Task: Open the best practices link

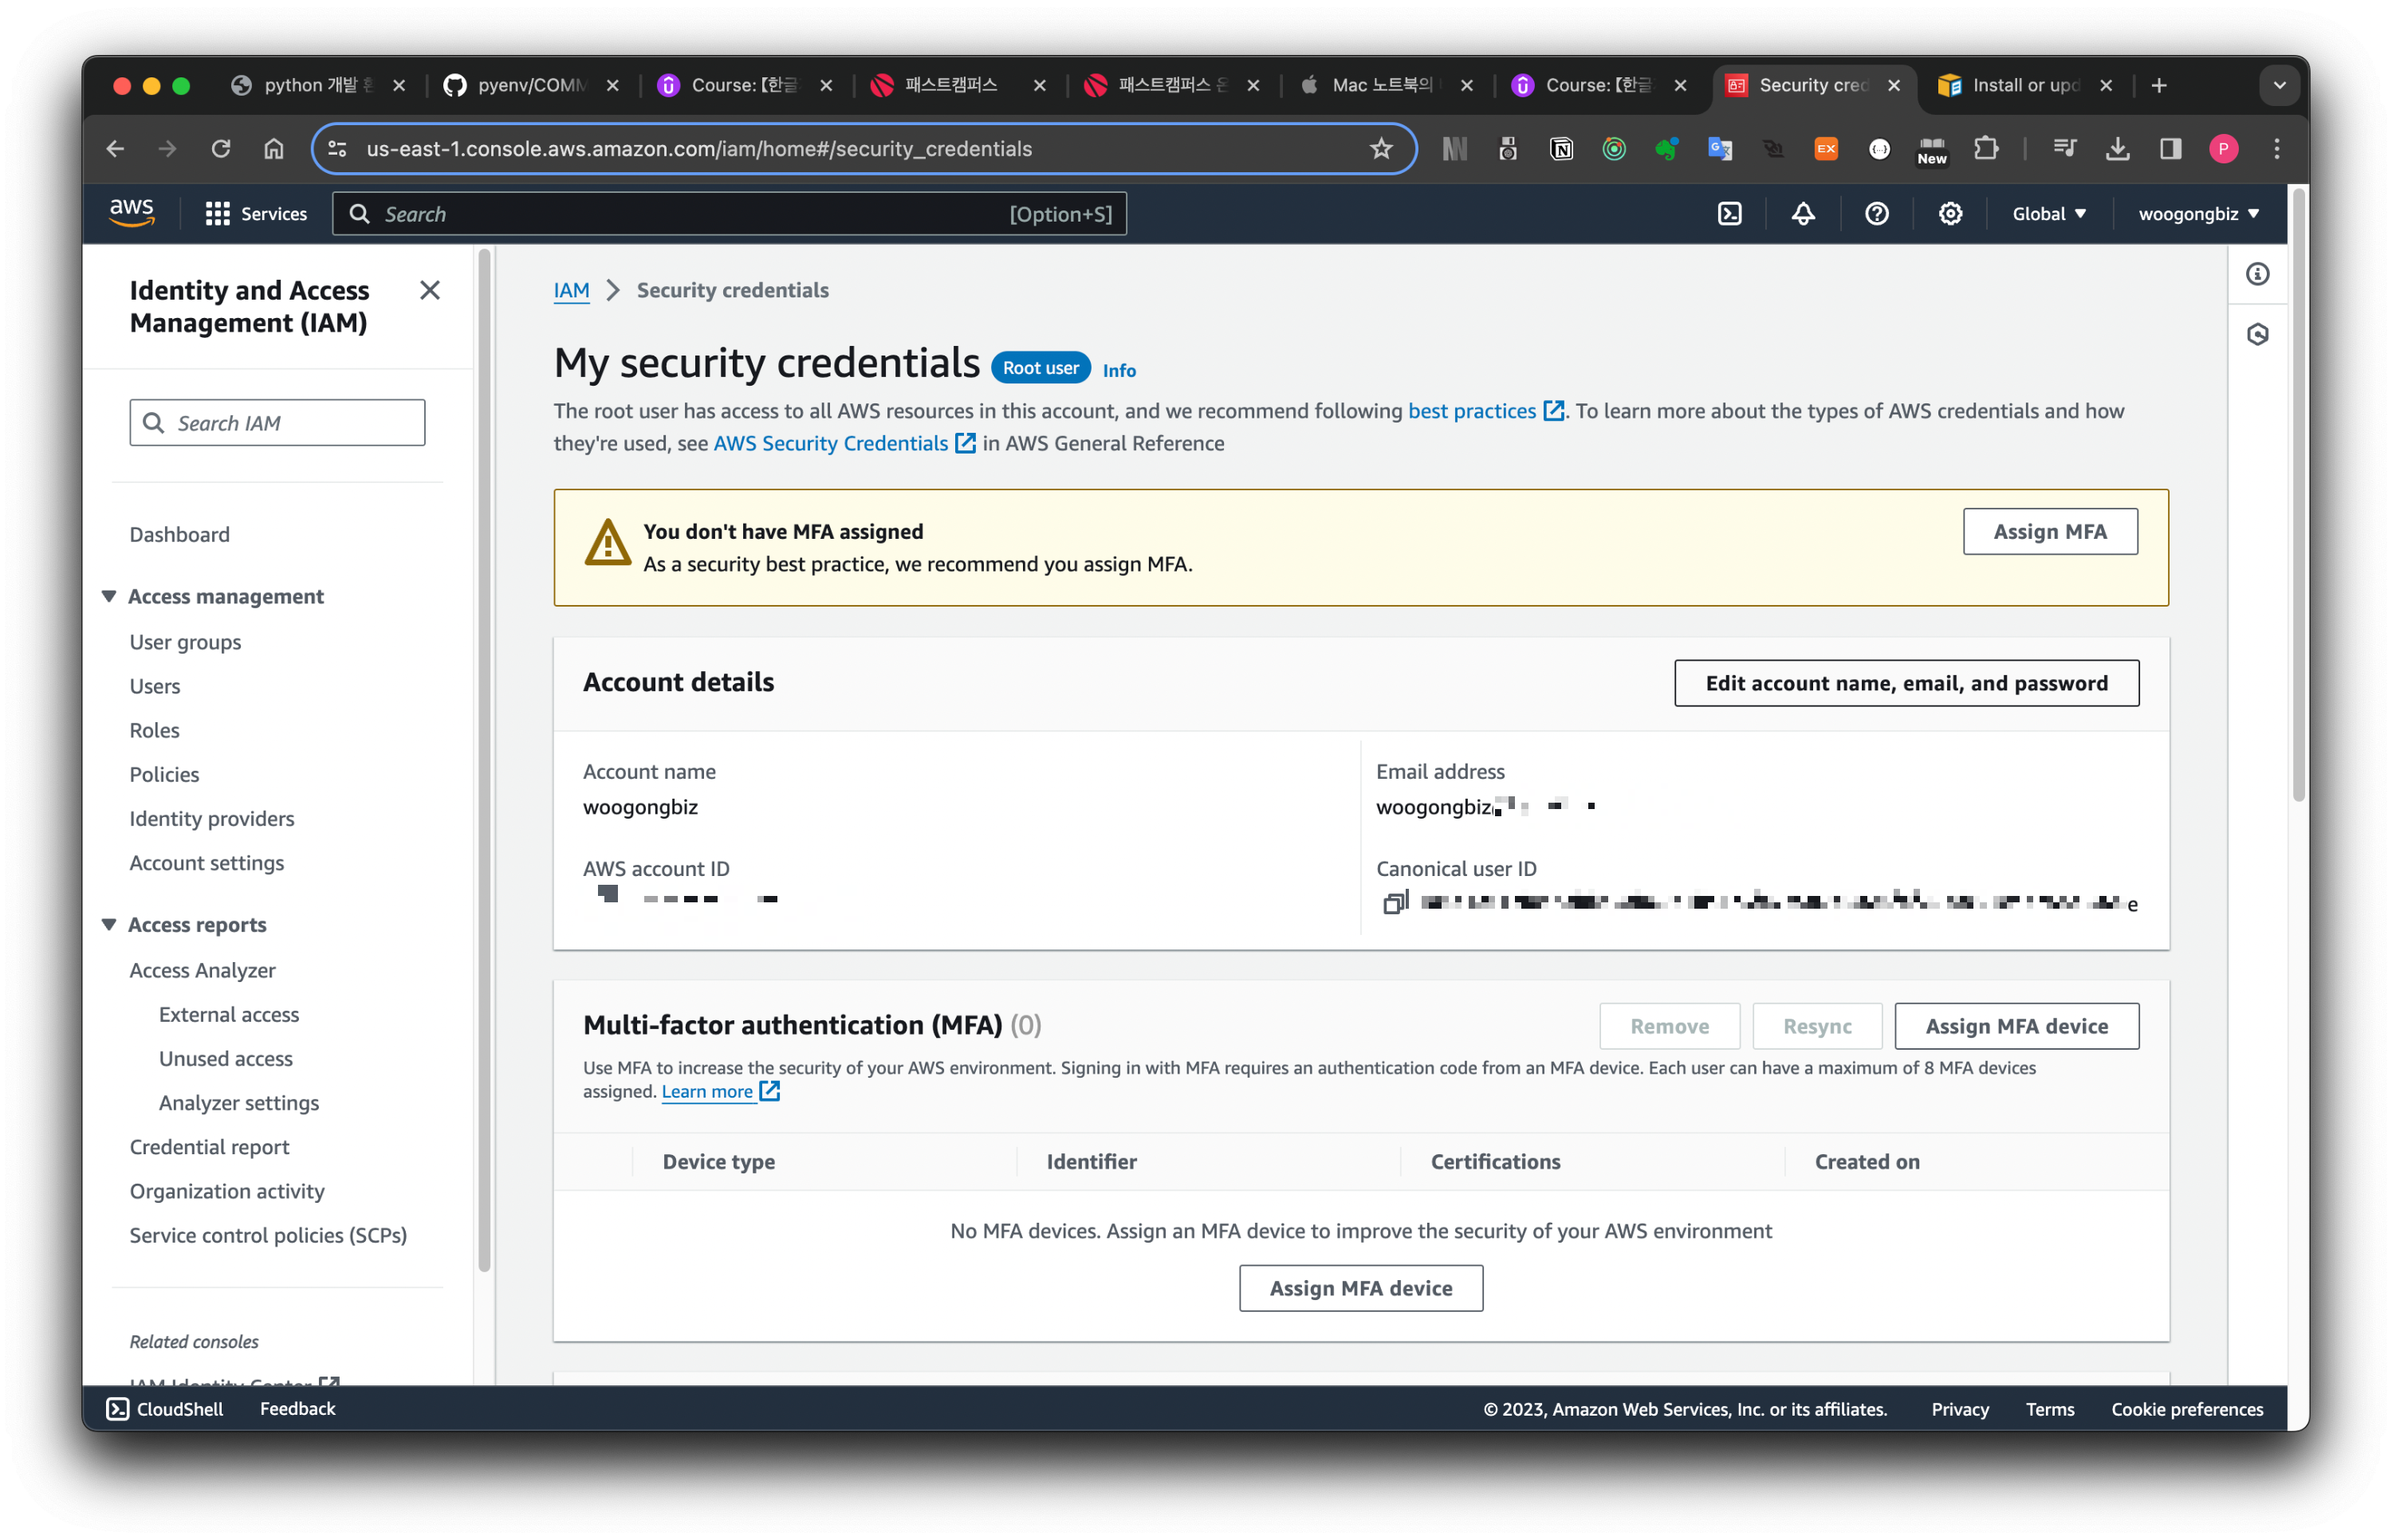Action: [1471, 411]
